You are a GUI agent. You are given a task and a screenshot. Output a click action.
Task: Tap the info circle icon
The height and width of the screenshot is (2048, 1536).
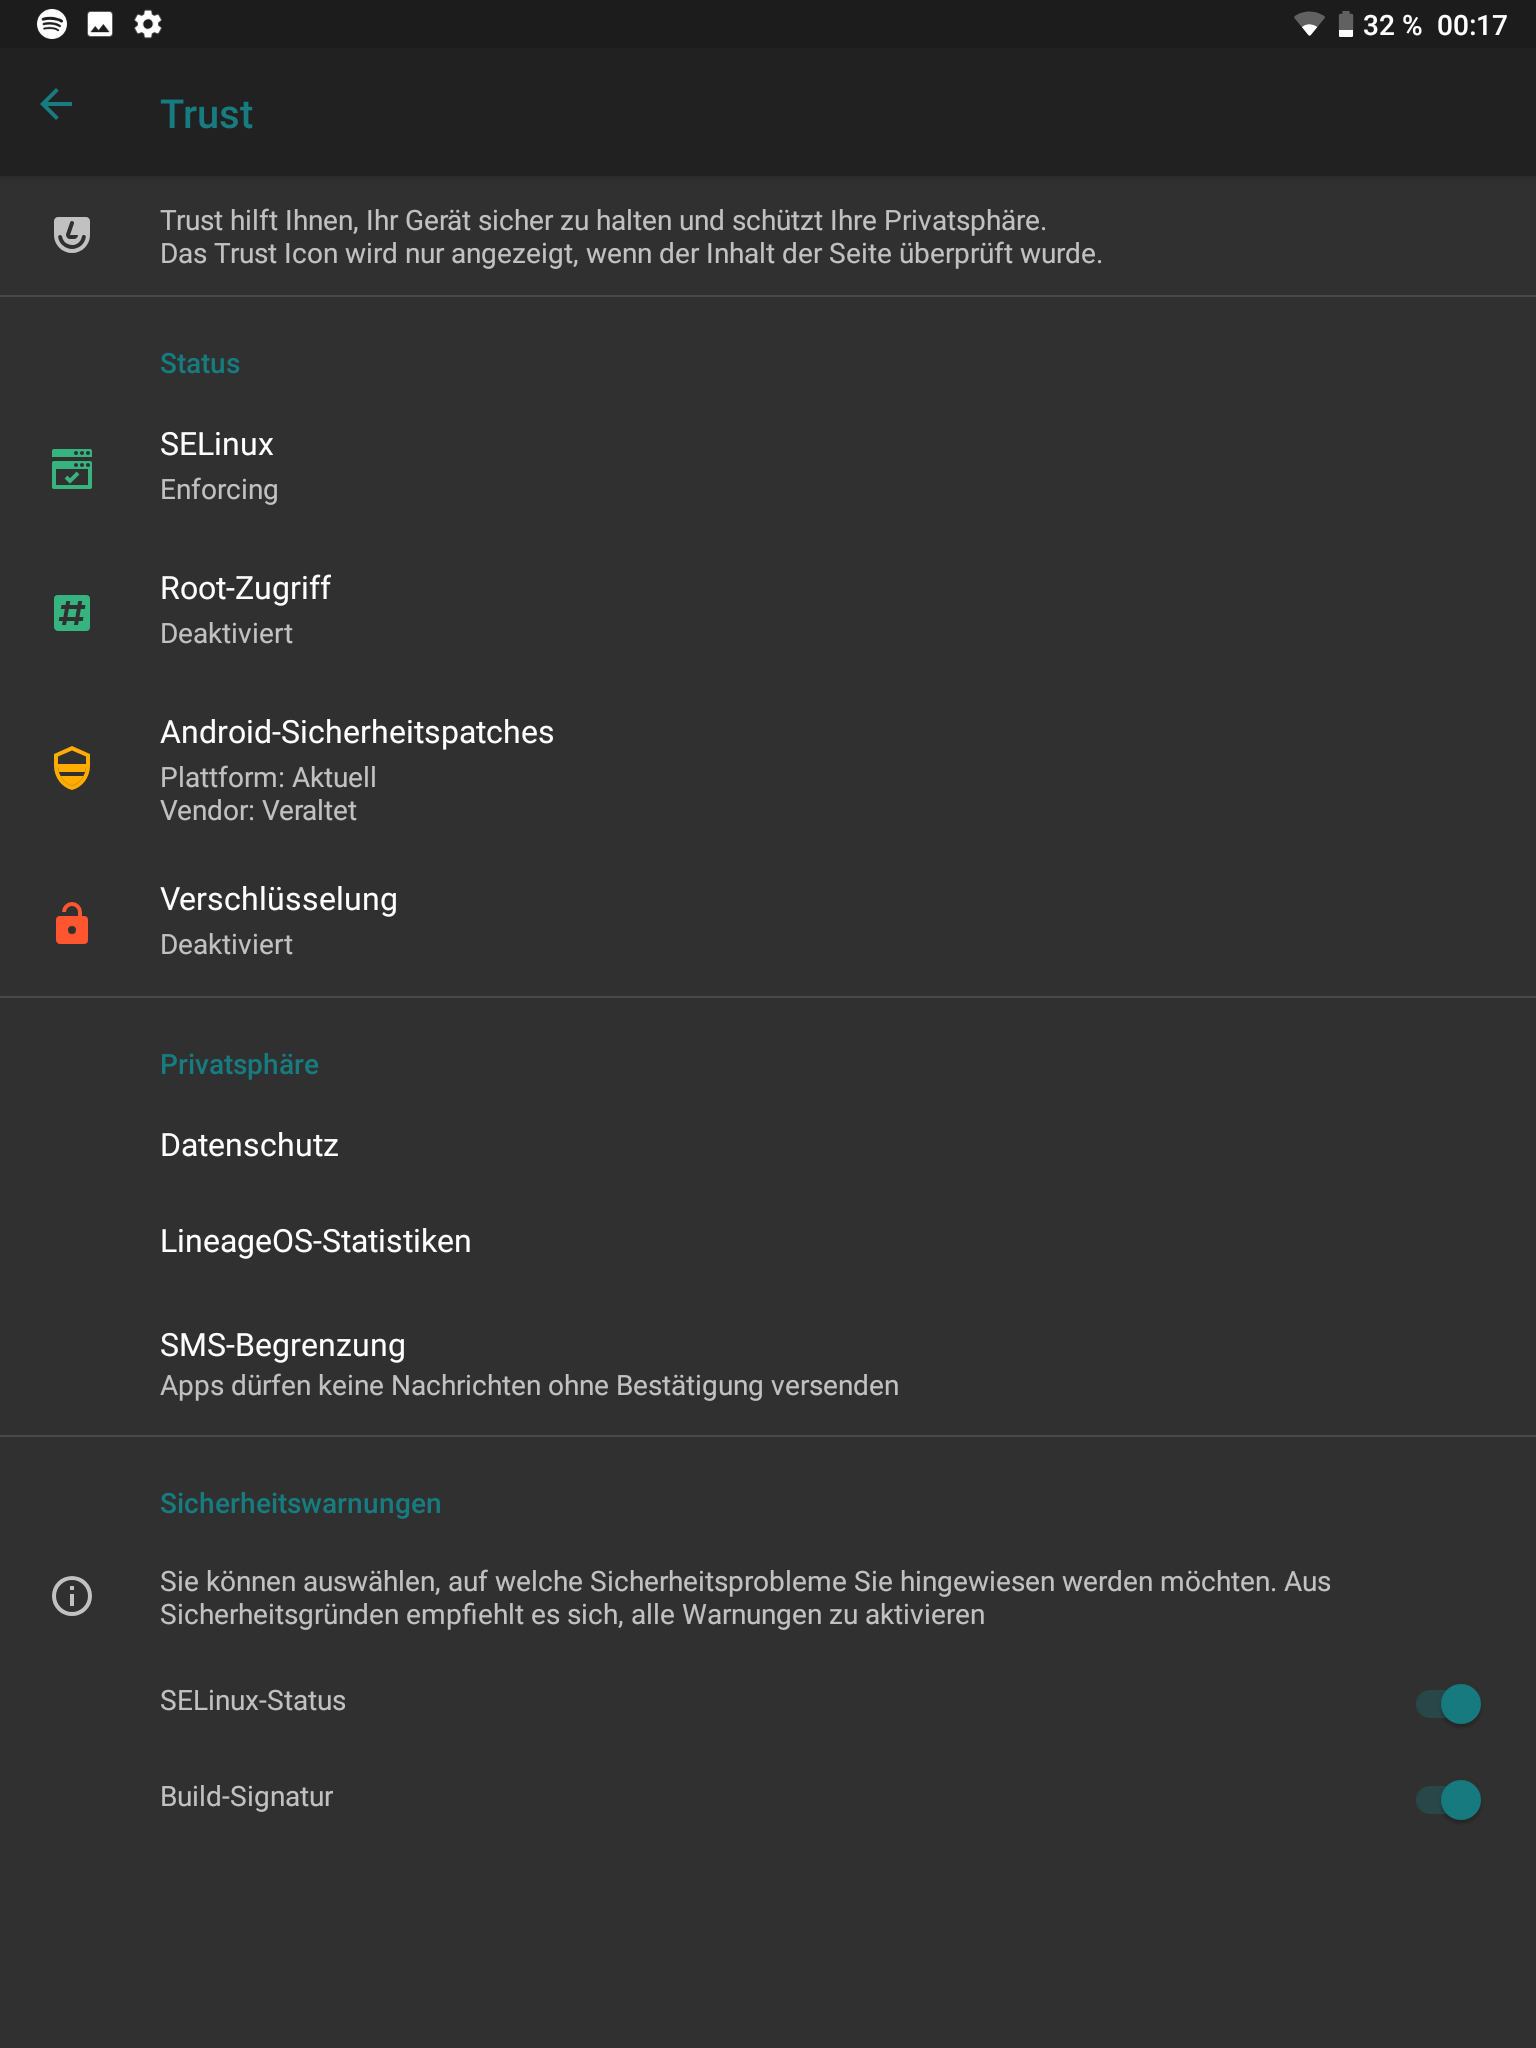coord(72,1596)
